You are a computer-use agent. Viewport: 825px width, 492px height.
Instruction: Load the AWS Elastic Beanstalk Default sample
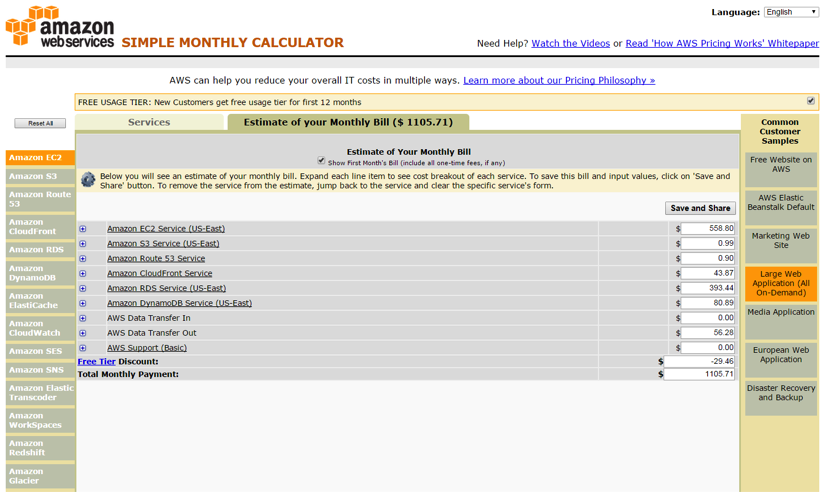click(781, 207)
